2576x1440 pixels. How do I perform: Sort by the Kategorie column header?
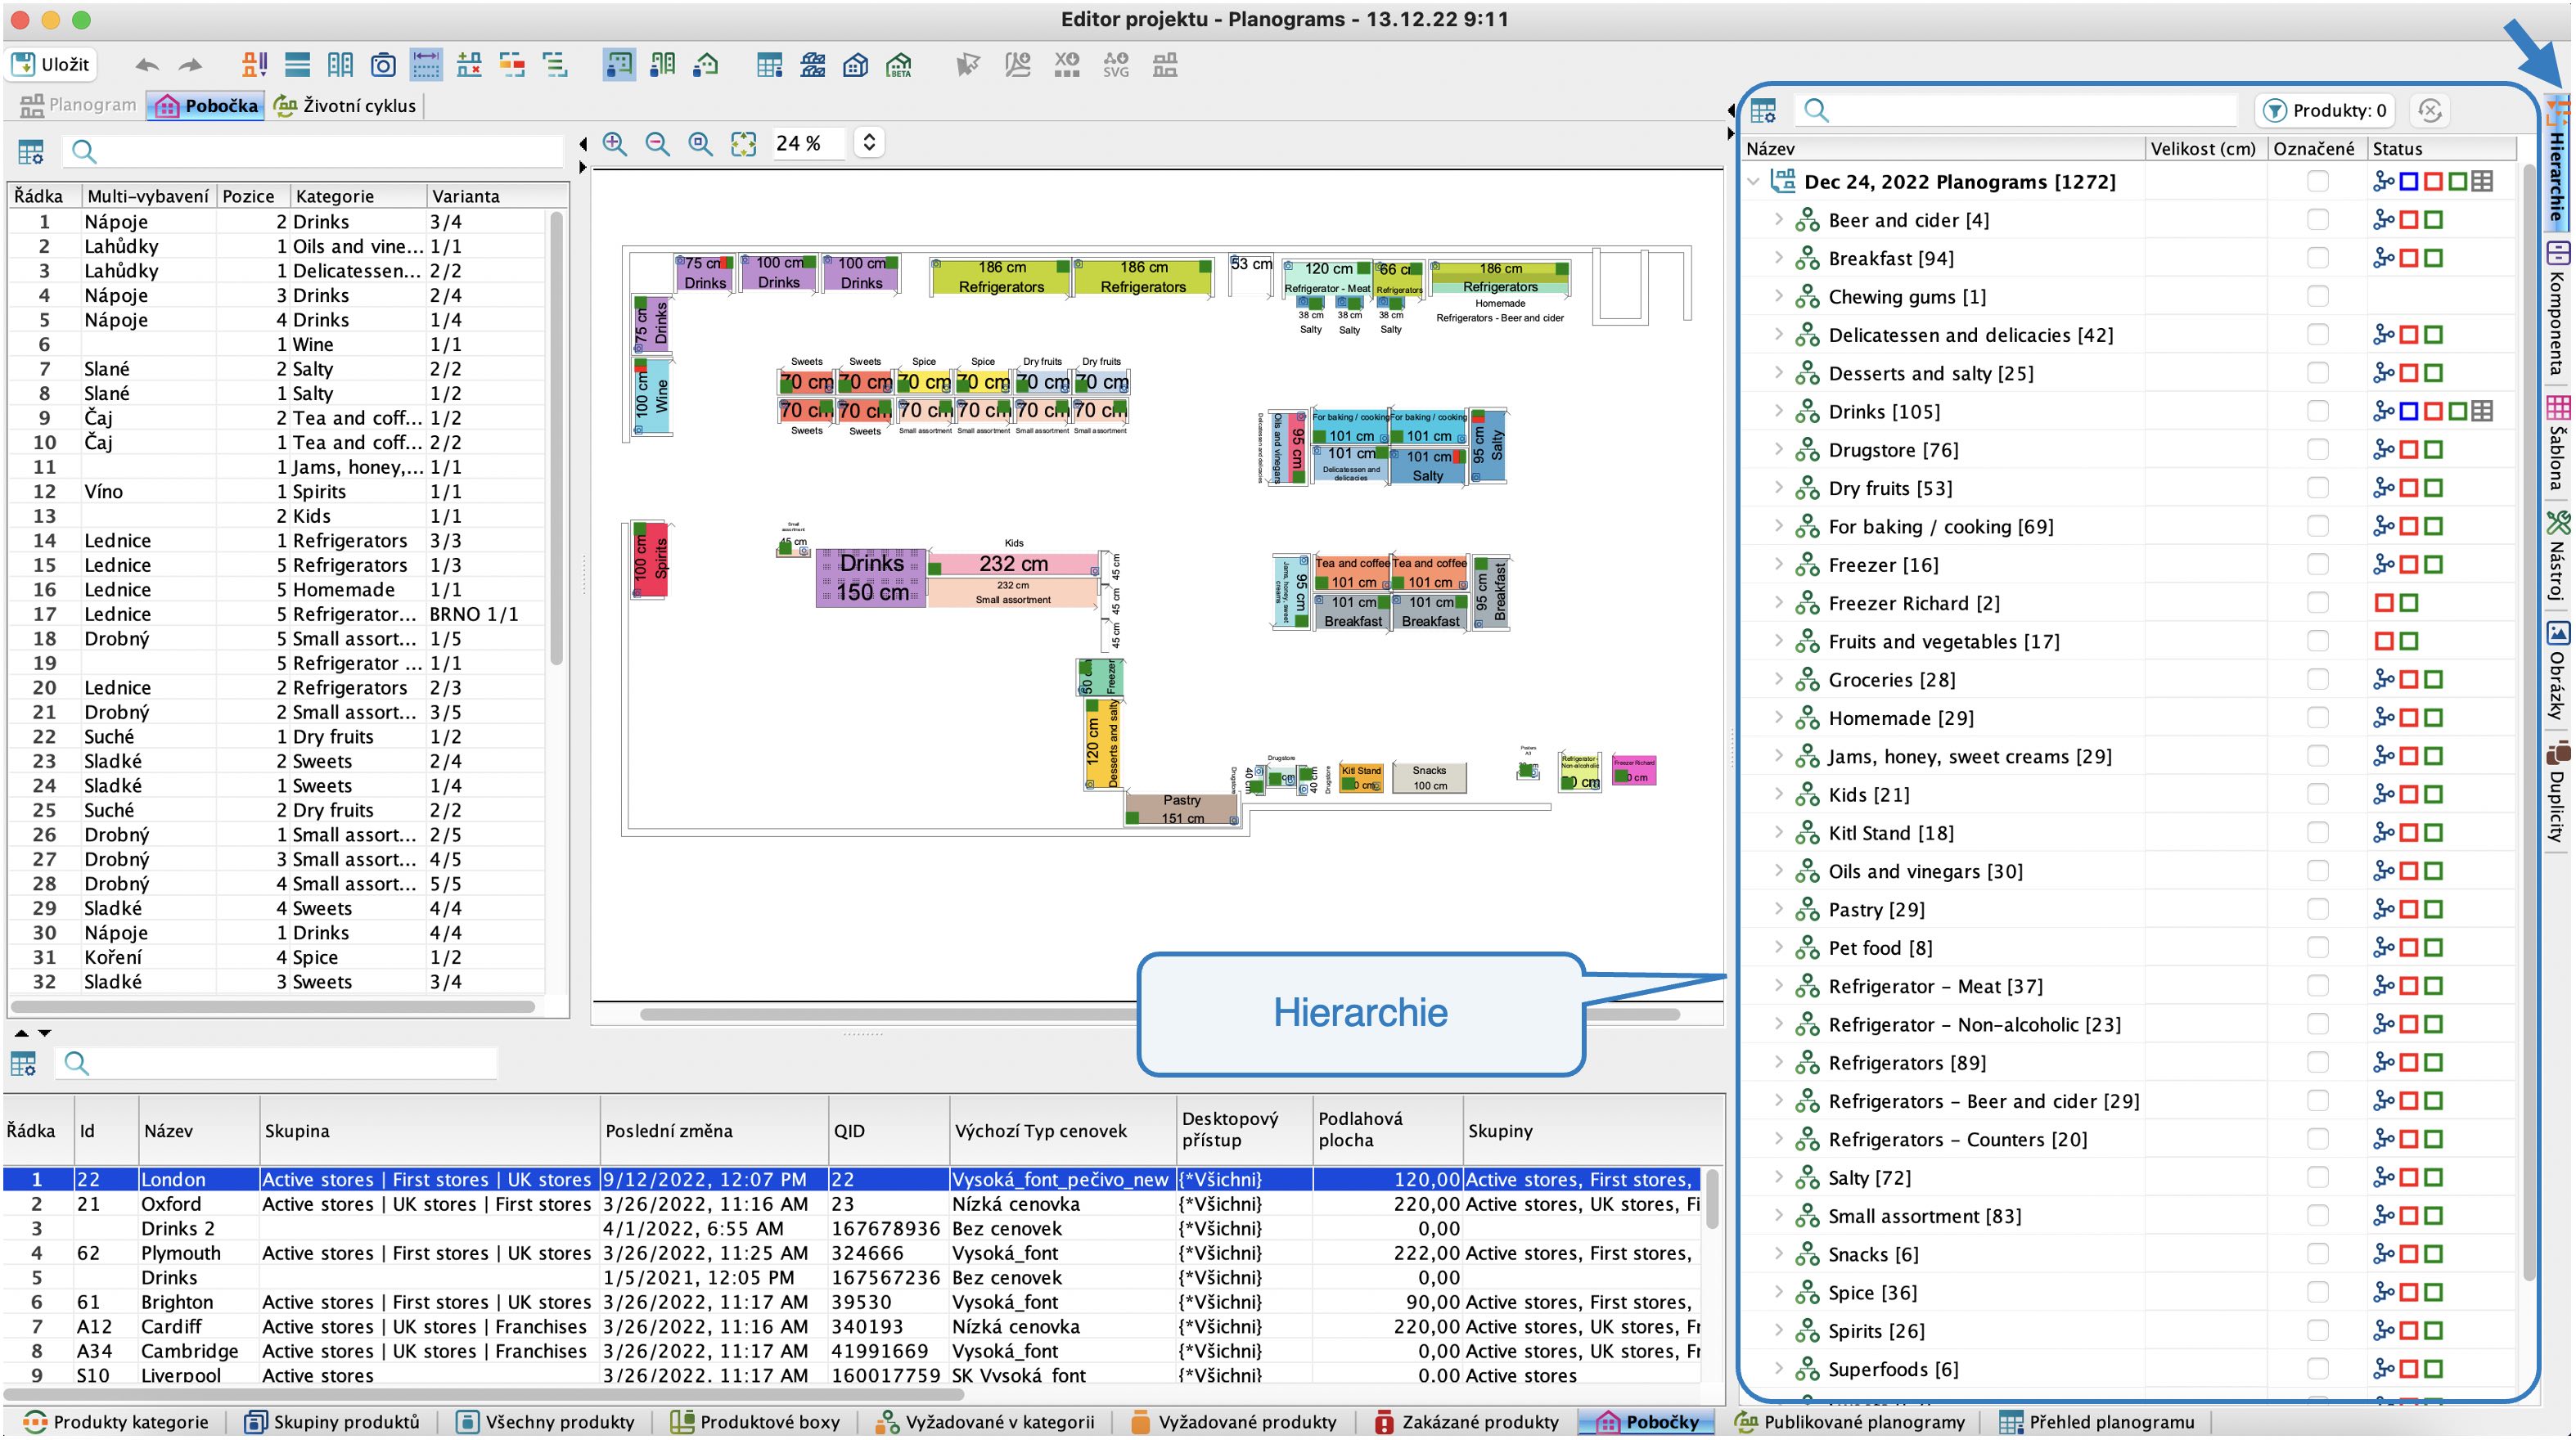(x=358, y=196)
